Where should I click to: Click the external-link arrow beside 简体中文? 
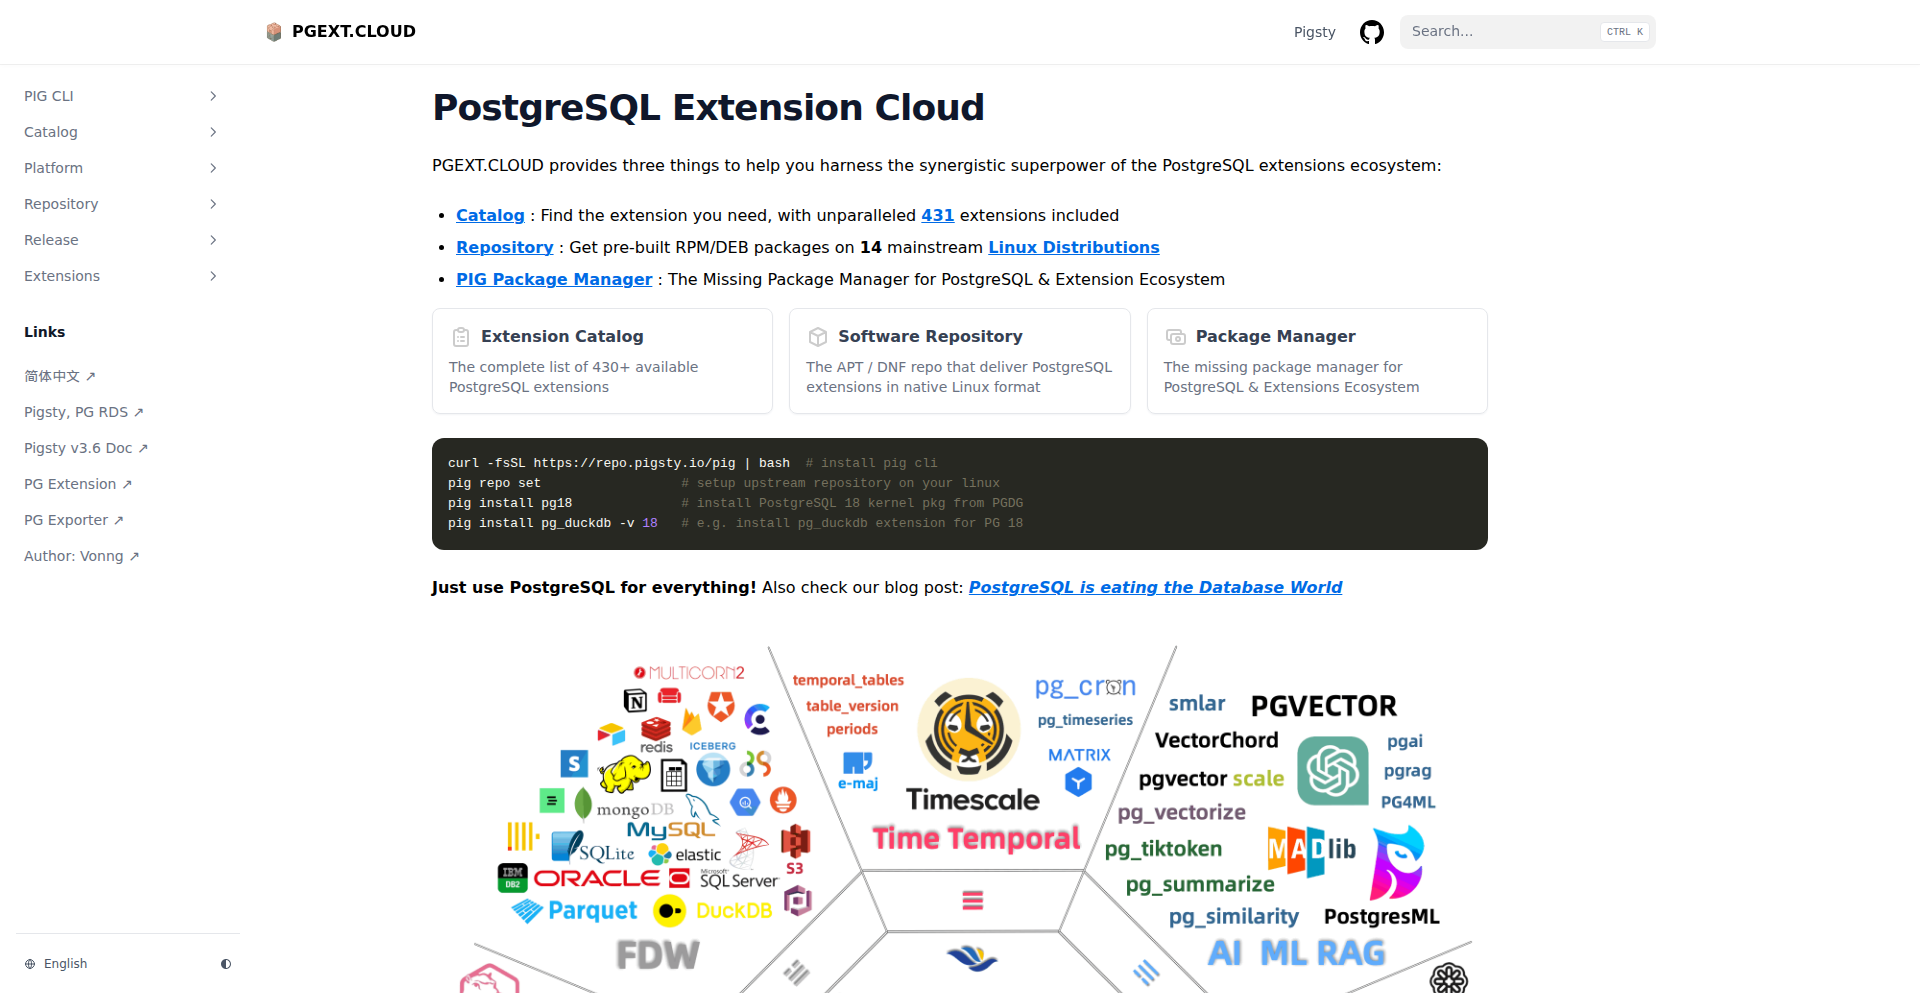pos(89,375)
